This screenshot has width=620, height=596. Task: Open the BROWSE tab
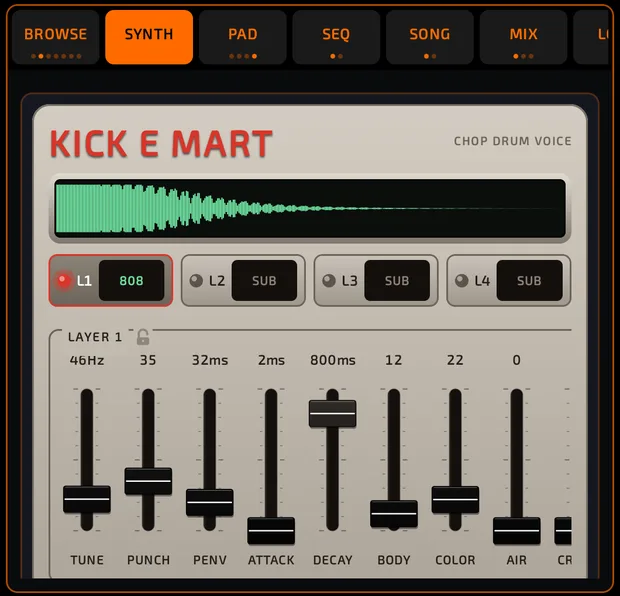tap(55, 37)
